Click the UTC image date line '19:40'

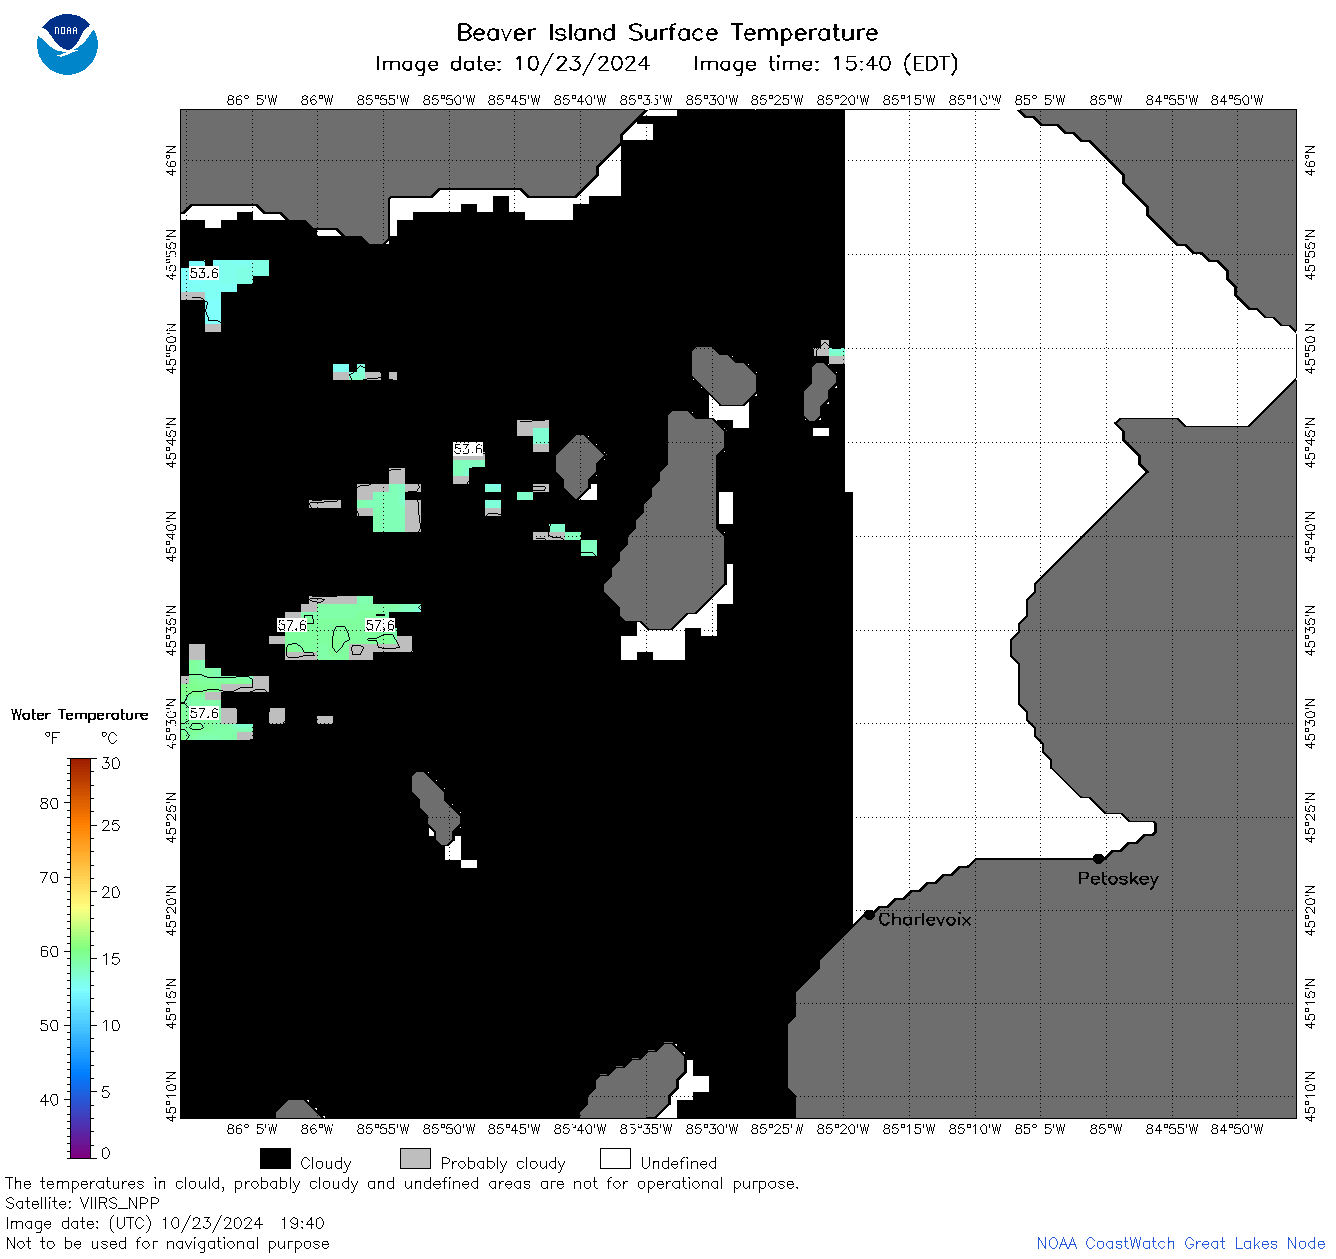click(165, 1224)
